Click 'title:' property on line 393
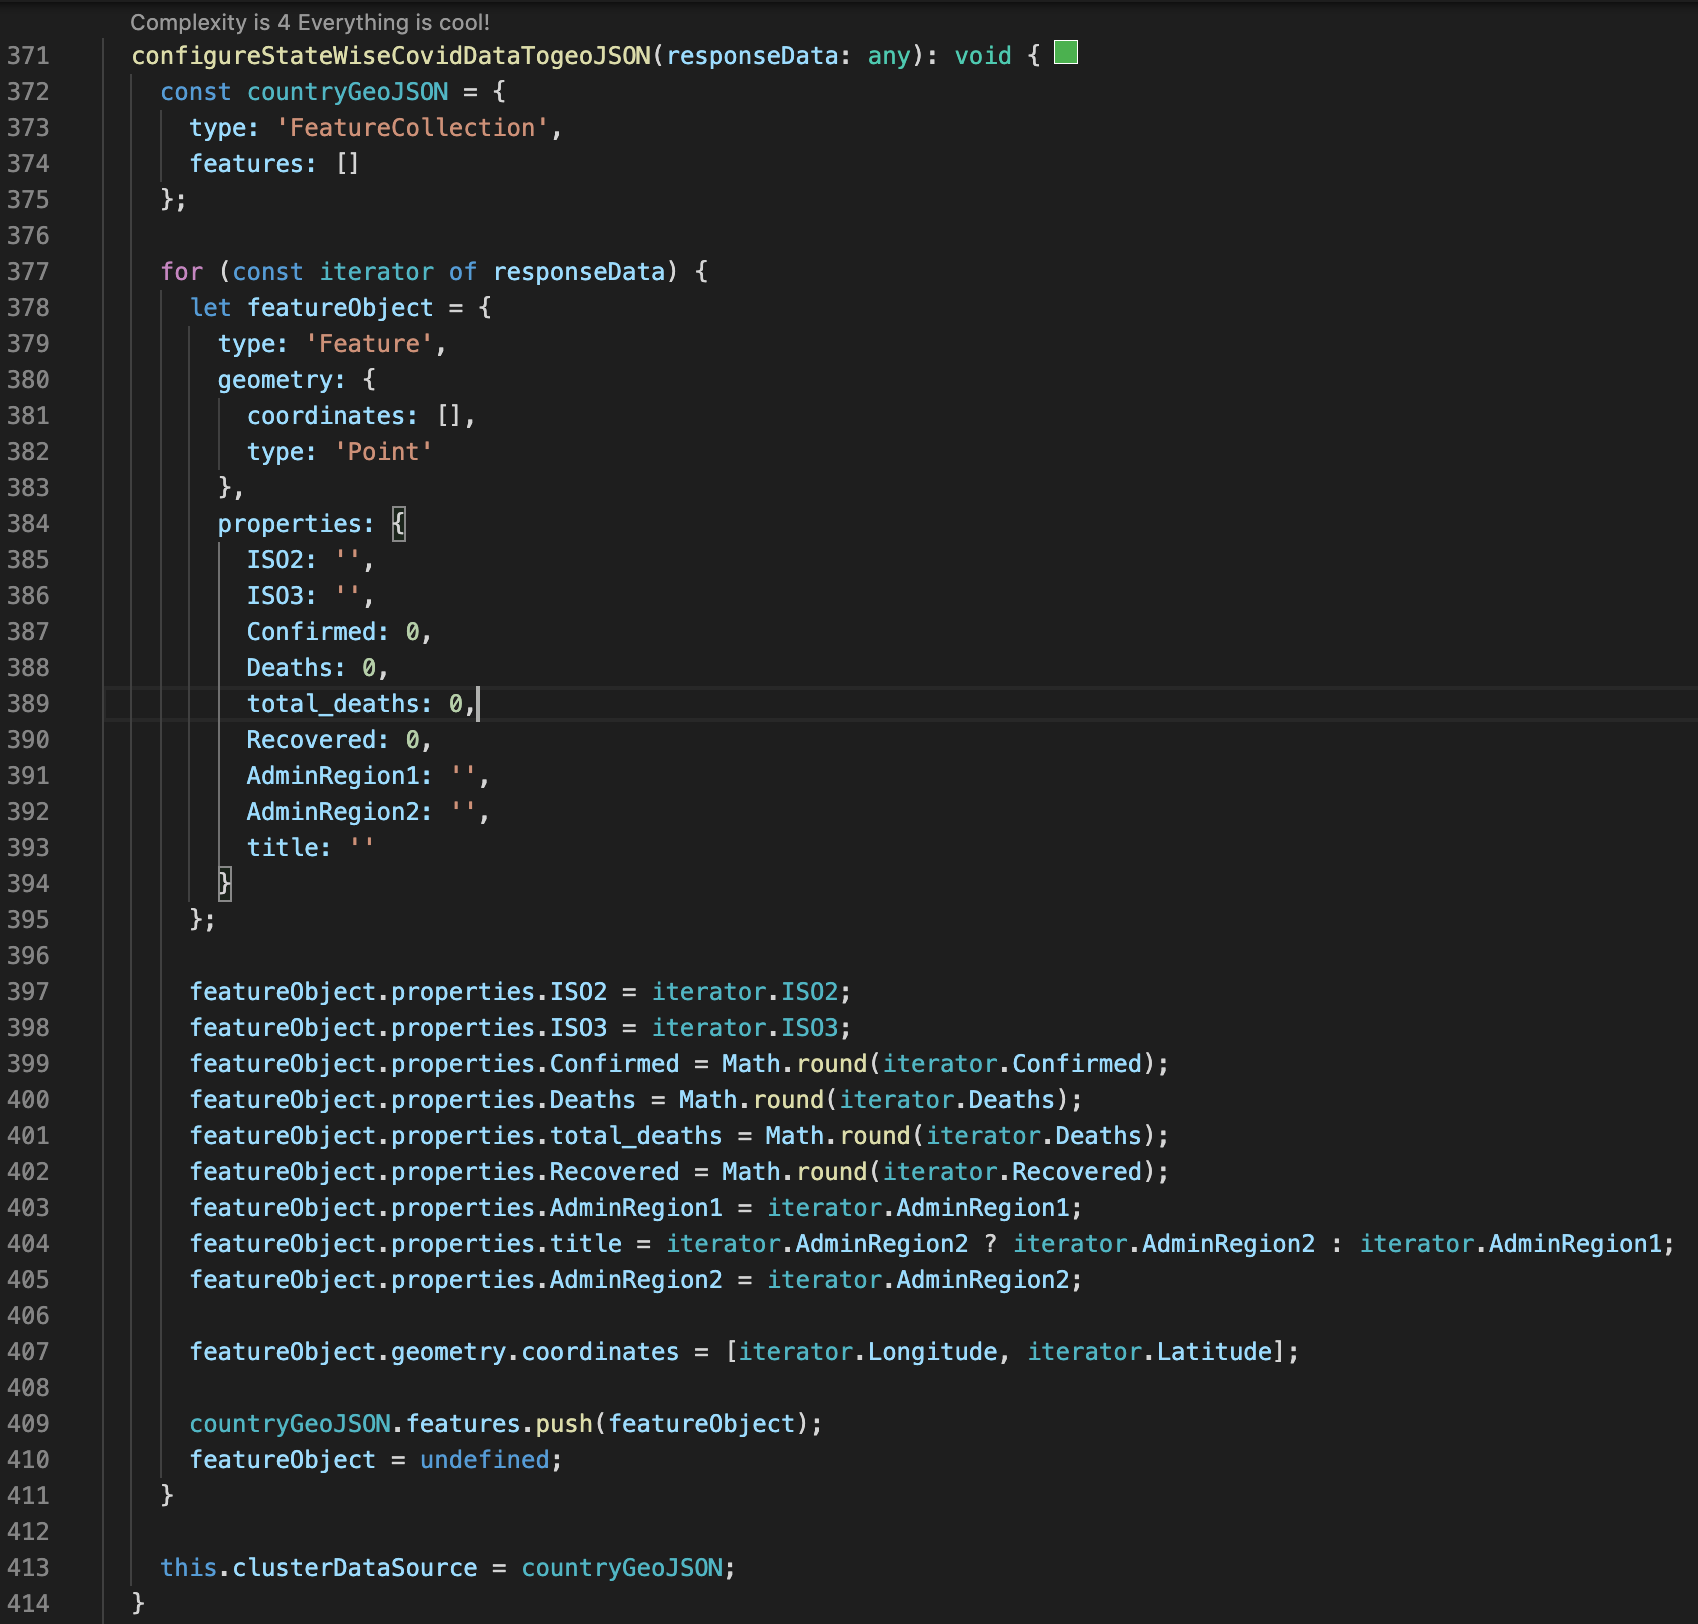Viewport: 1698px width, 1624px height. pyautogui.click(x=290, y=848)
